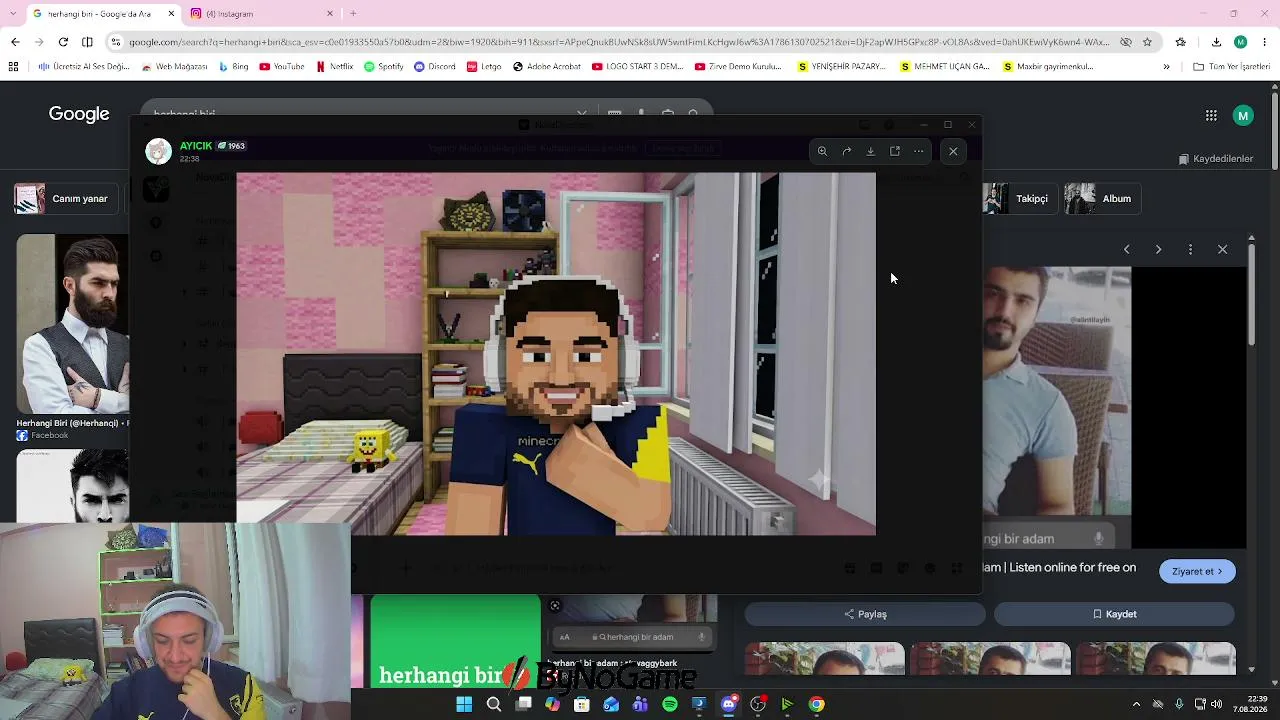Viewport: 1280px width, 720px height.
Task: Open Discord from the taskbar
Action: [x=728, y=704]
